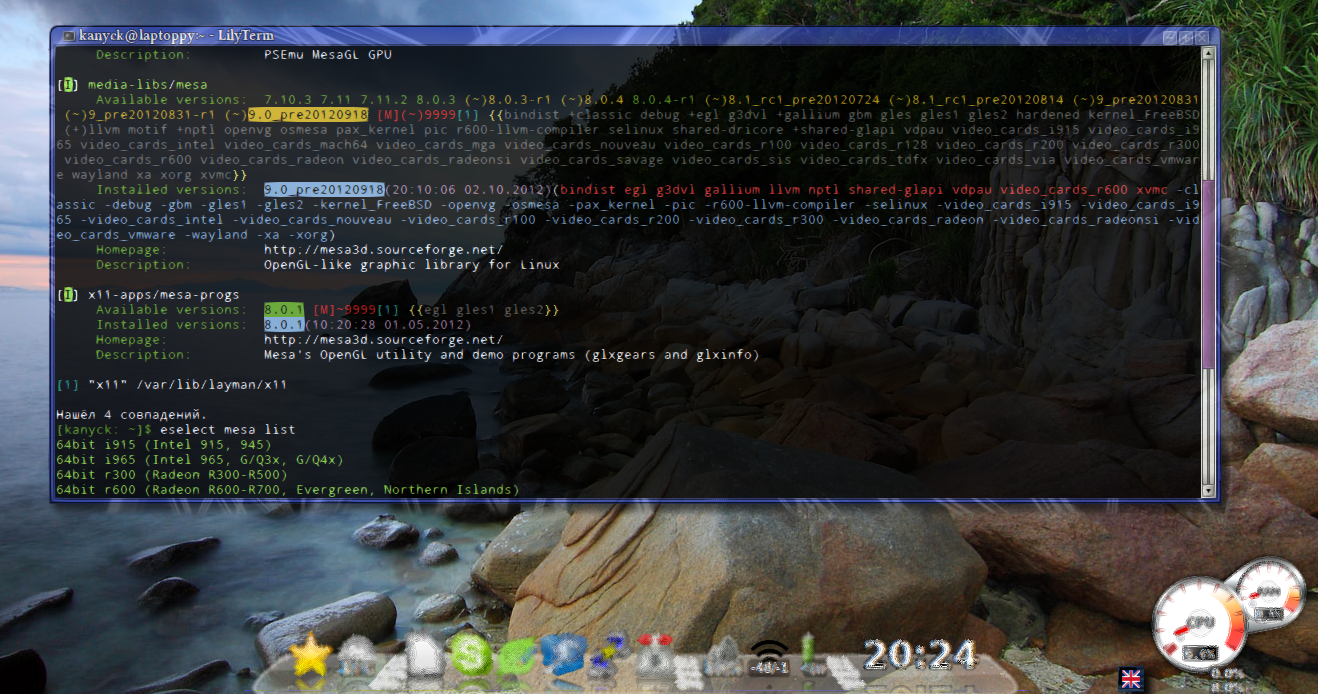
Task: Click the terminal scrollbar down arrow
Action: click(1208, 491)
